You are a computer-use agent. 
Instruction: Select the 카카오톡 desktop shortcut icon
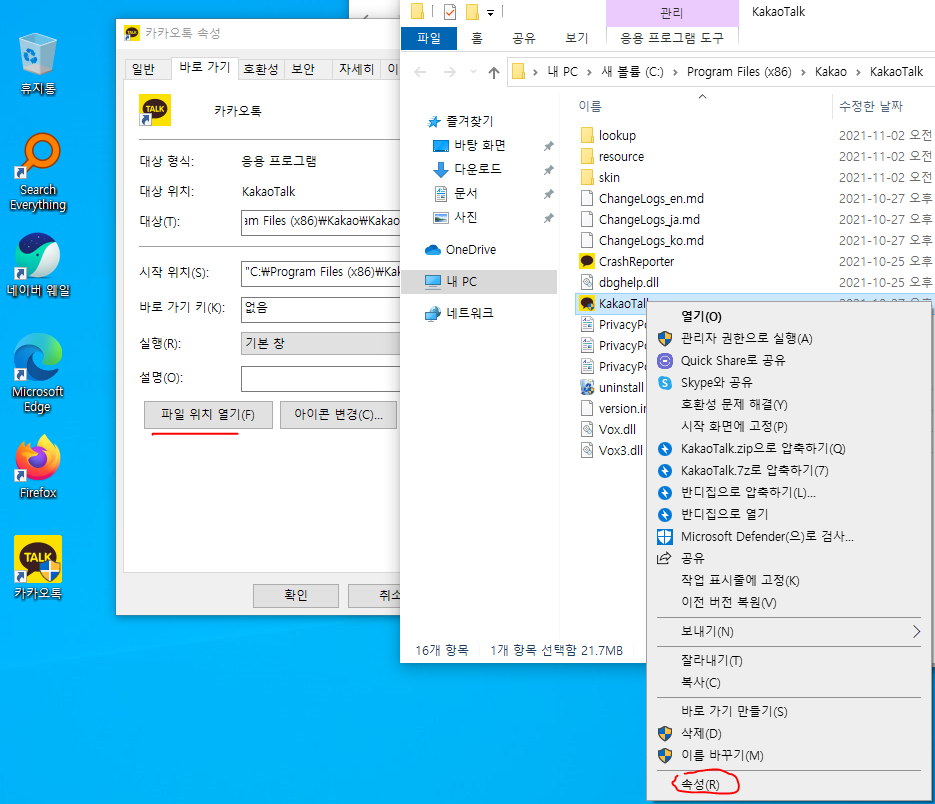tap(38, 567)
